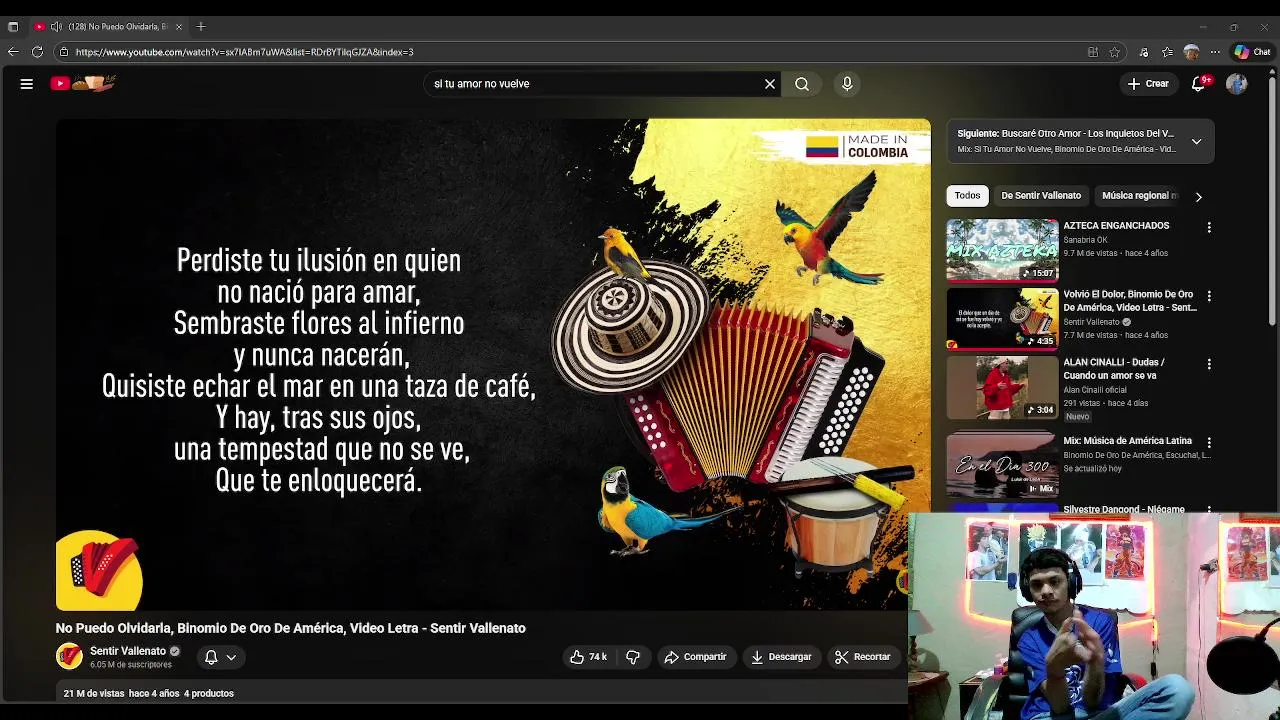This screenshot has width=1280, height=720.
Task: Open the AZTECA ENGANCHADOS thumbnail
Action: tap(1002, 250)
